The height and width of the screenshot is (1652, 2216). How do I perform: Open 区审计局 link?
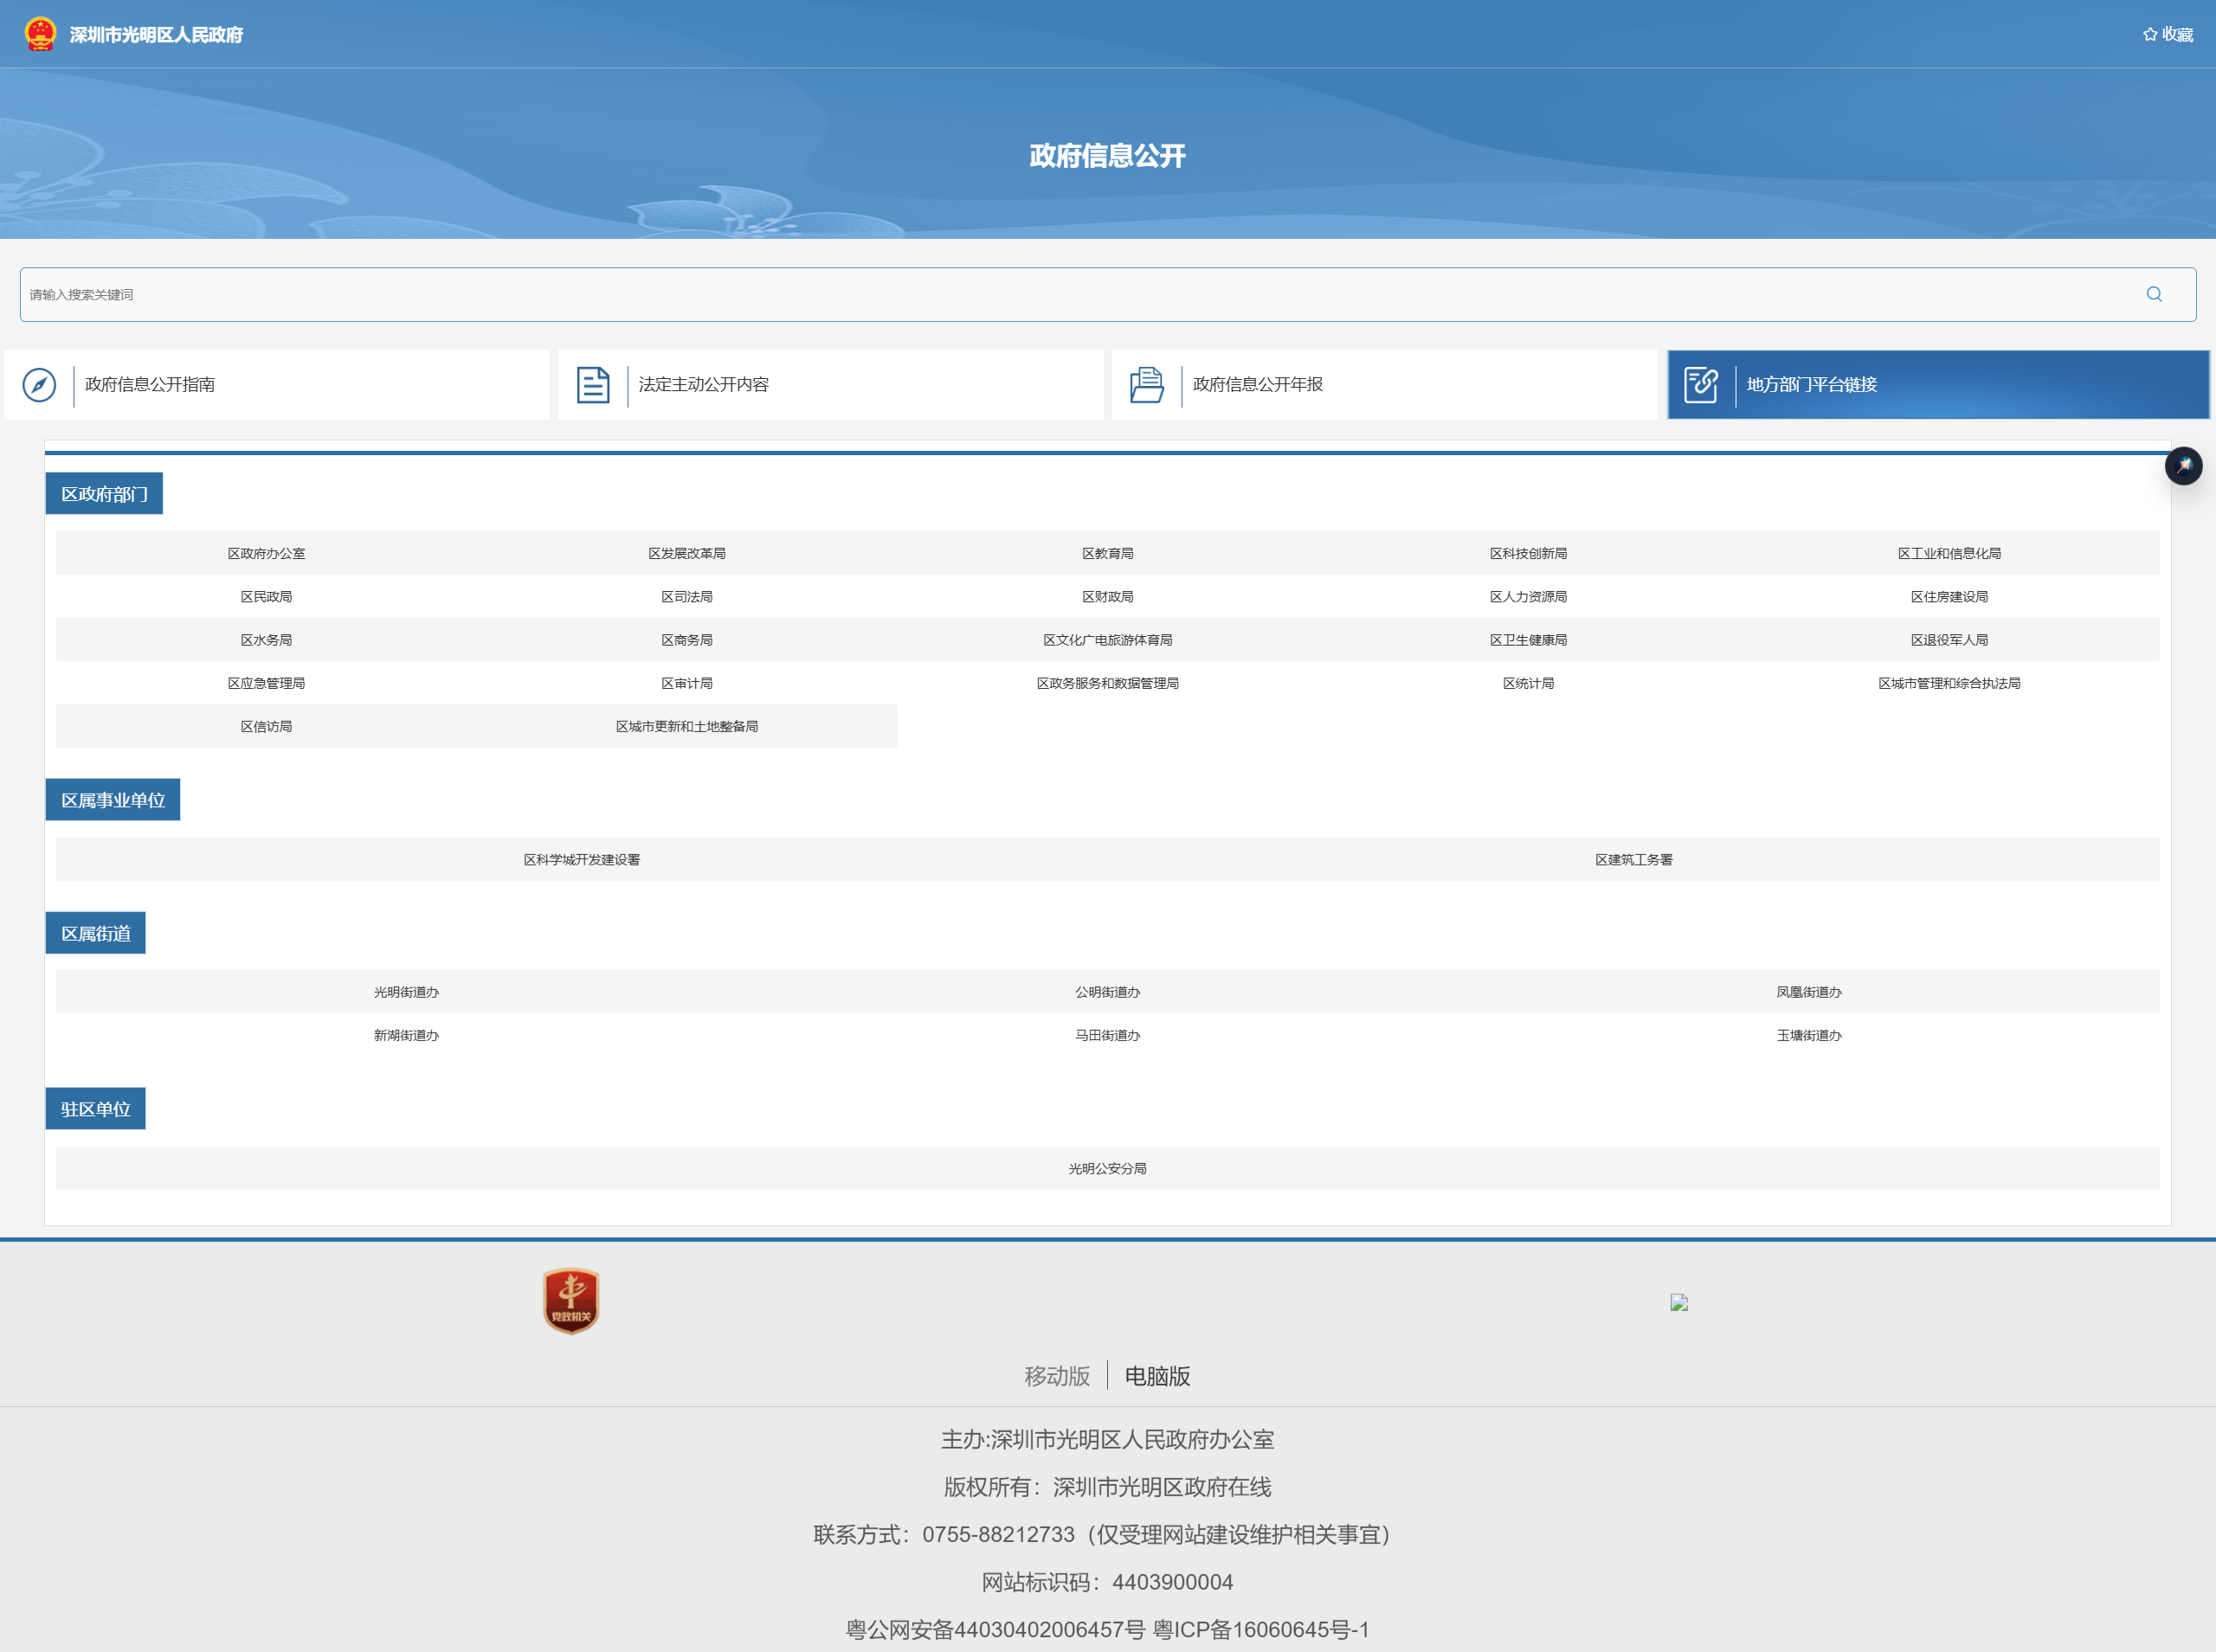[687, 683]
